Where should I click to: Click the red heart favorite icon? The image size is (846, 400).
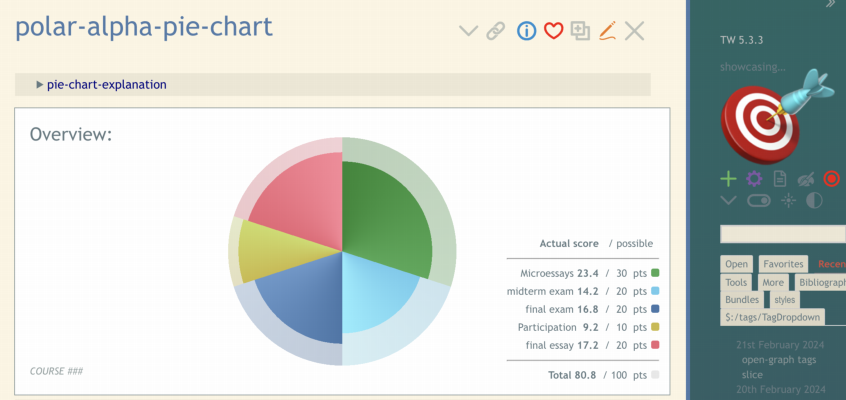553,31
